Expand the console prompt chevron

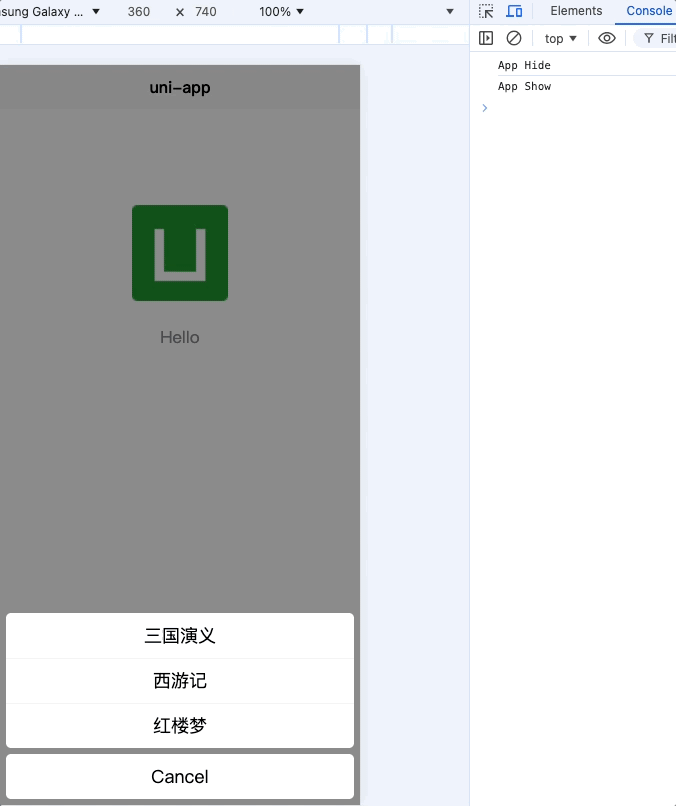[485, 108]
